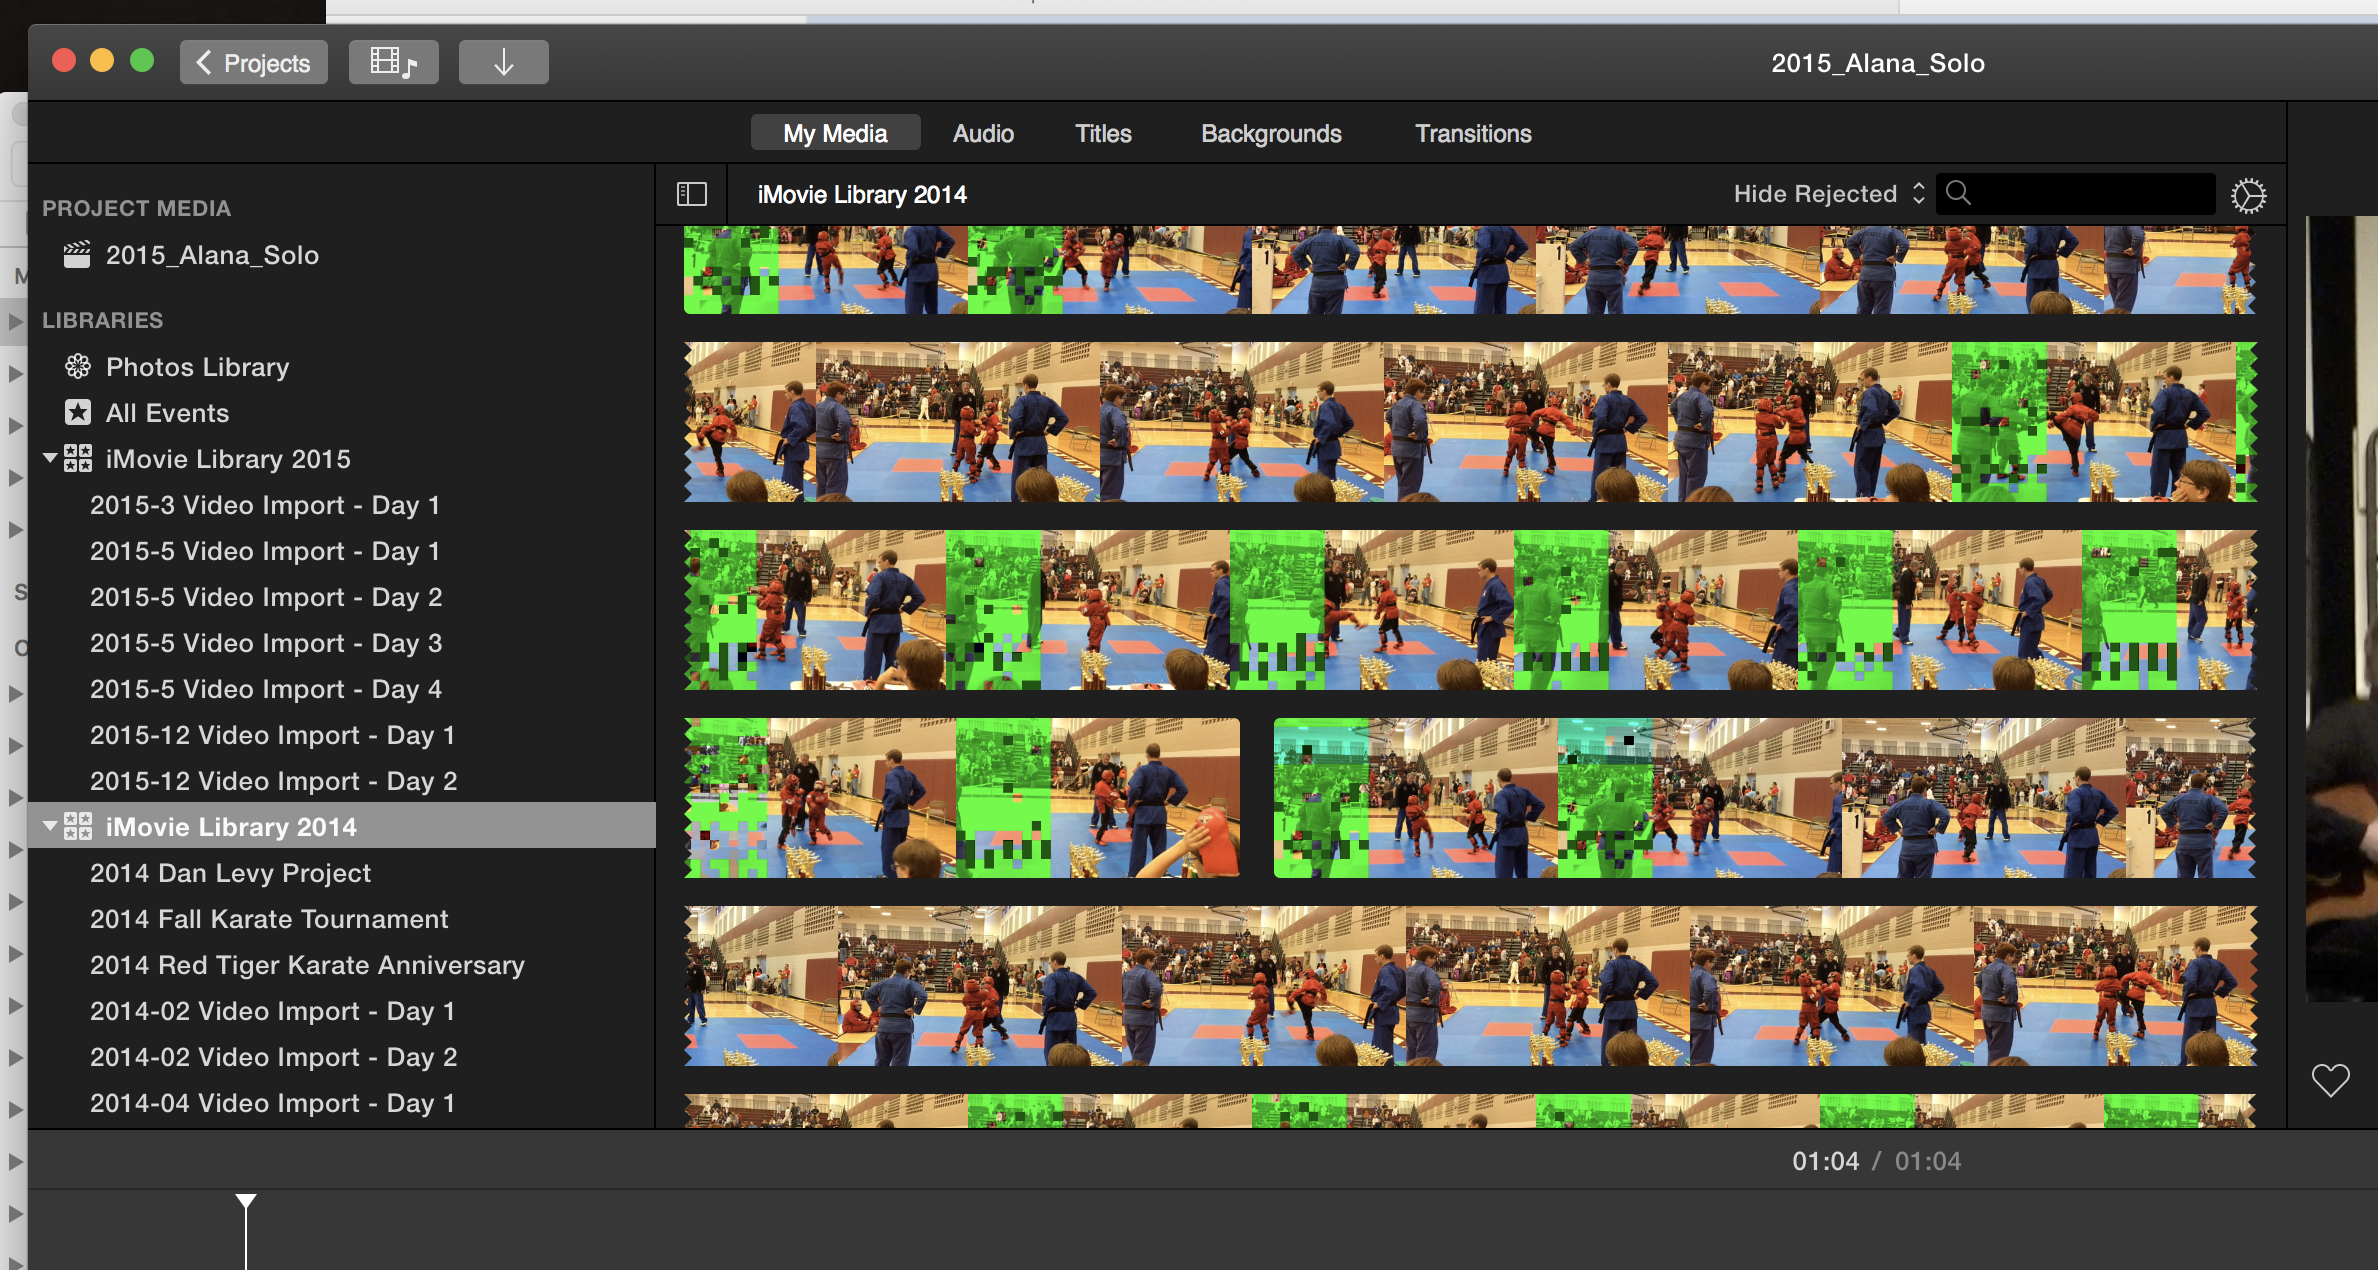Open the Backgrounds tab
This screenshot has width=2378, height=1270.
(x=1270, y=133)
